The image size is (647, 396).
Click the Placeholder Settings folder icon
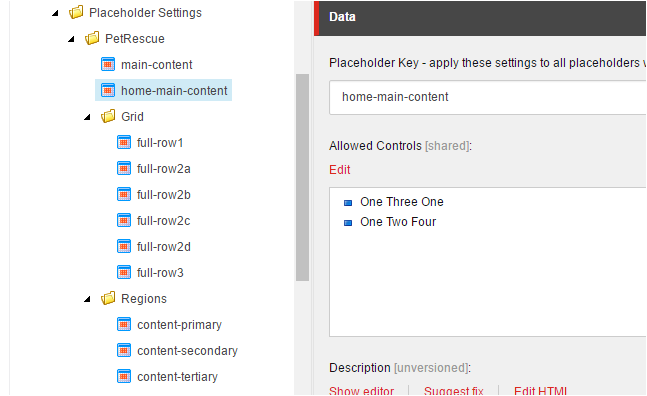click(76, 12)
